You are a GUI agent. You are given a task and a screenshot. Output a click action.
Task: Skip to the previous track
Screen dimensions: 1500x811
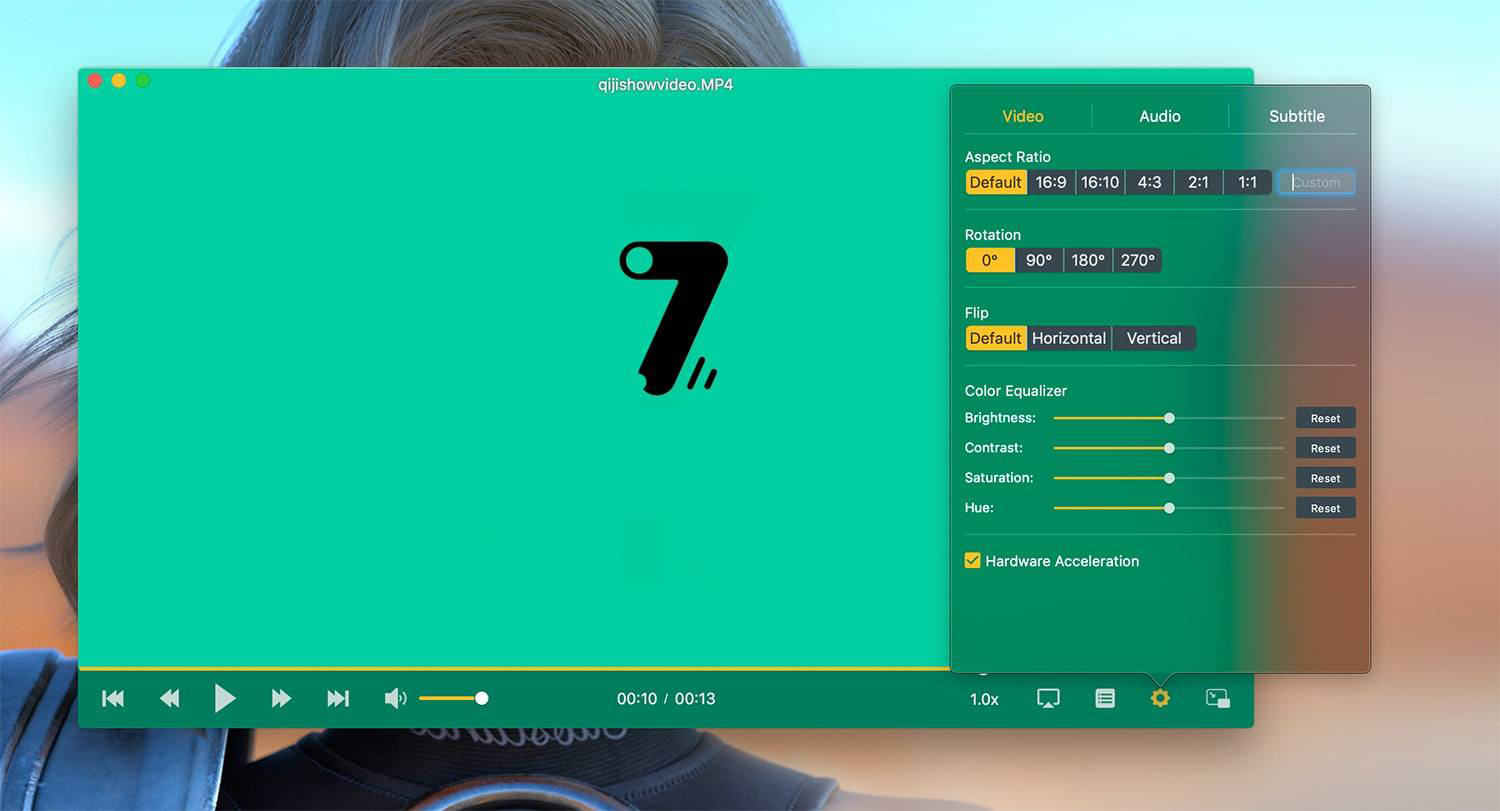point(113,699)
